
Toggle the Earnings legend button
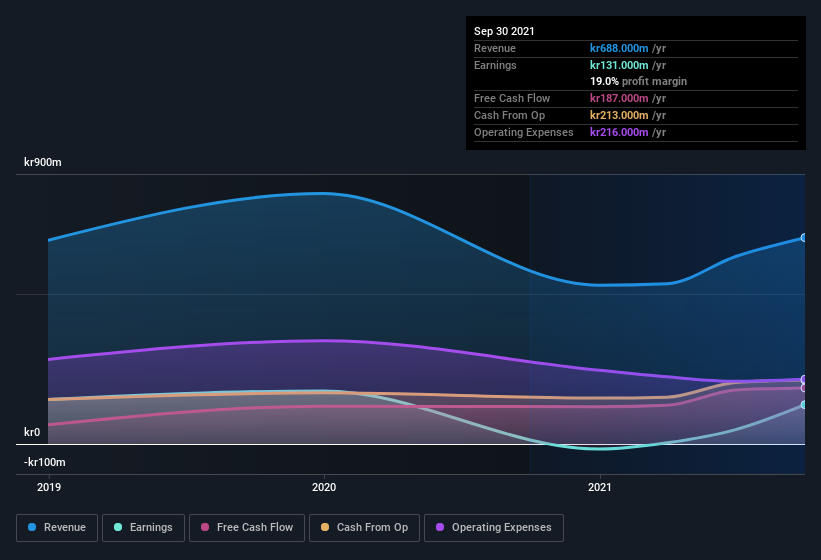point(143,528)
